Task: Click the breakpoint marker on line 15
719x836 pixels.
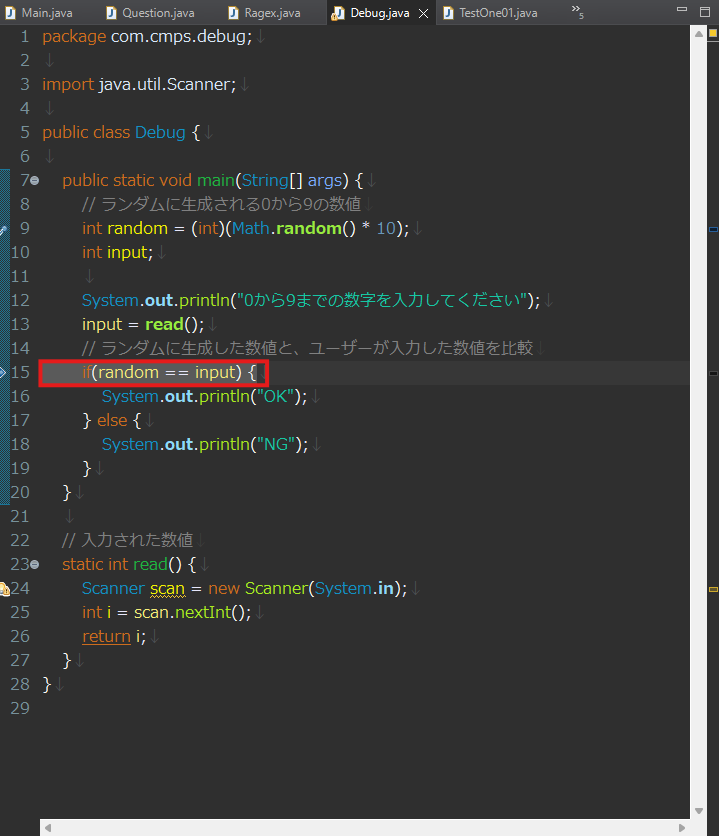Action: (4, 372)
